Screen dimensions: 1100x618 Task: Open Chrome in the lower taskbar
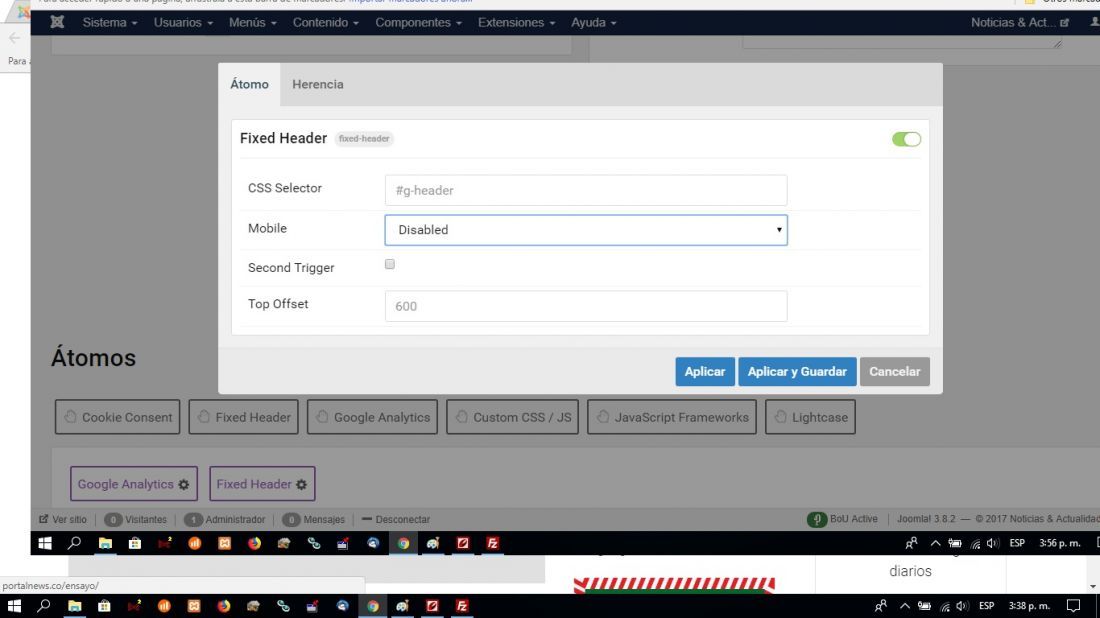pyautogui.click(x=373, y=606)
